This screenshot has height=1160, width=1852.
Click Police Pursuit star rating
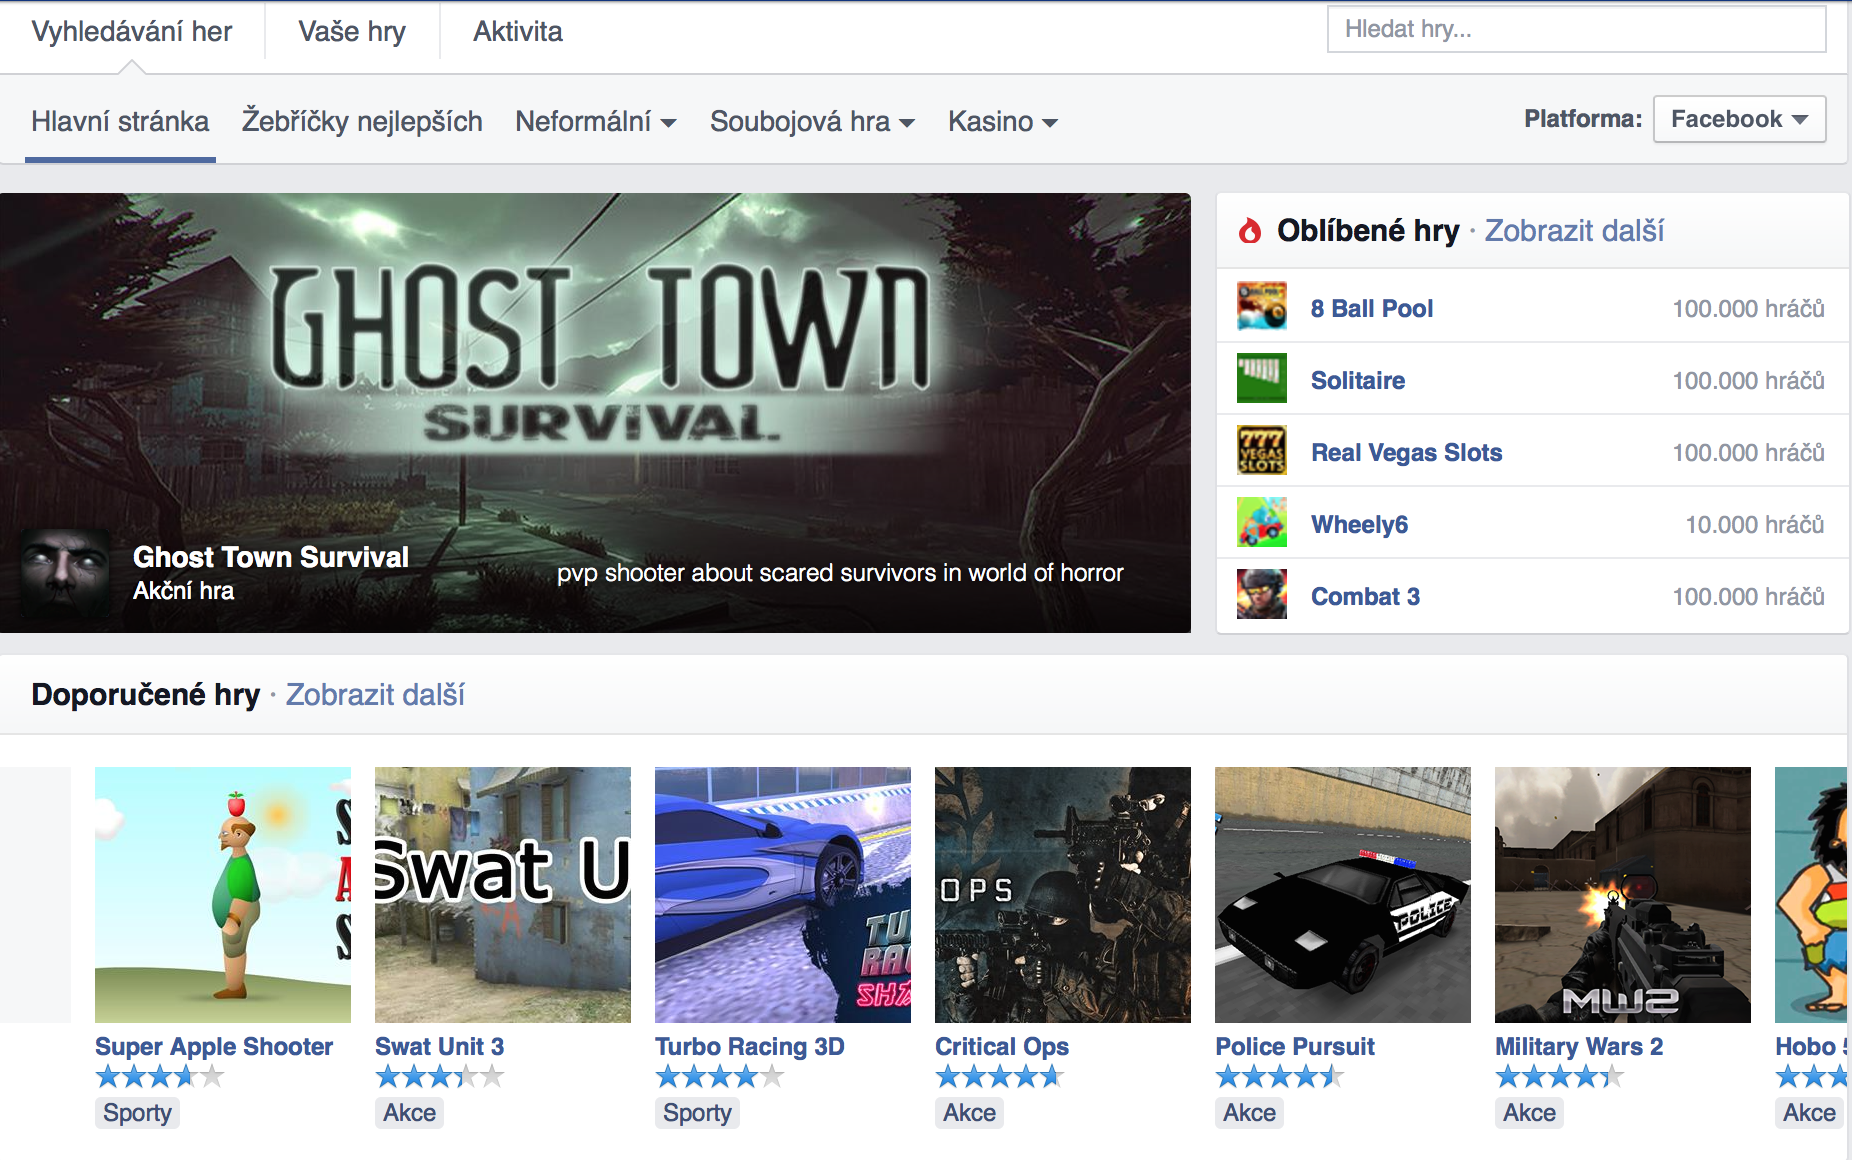(1280, 1077)
